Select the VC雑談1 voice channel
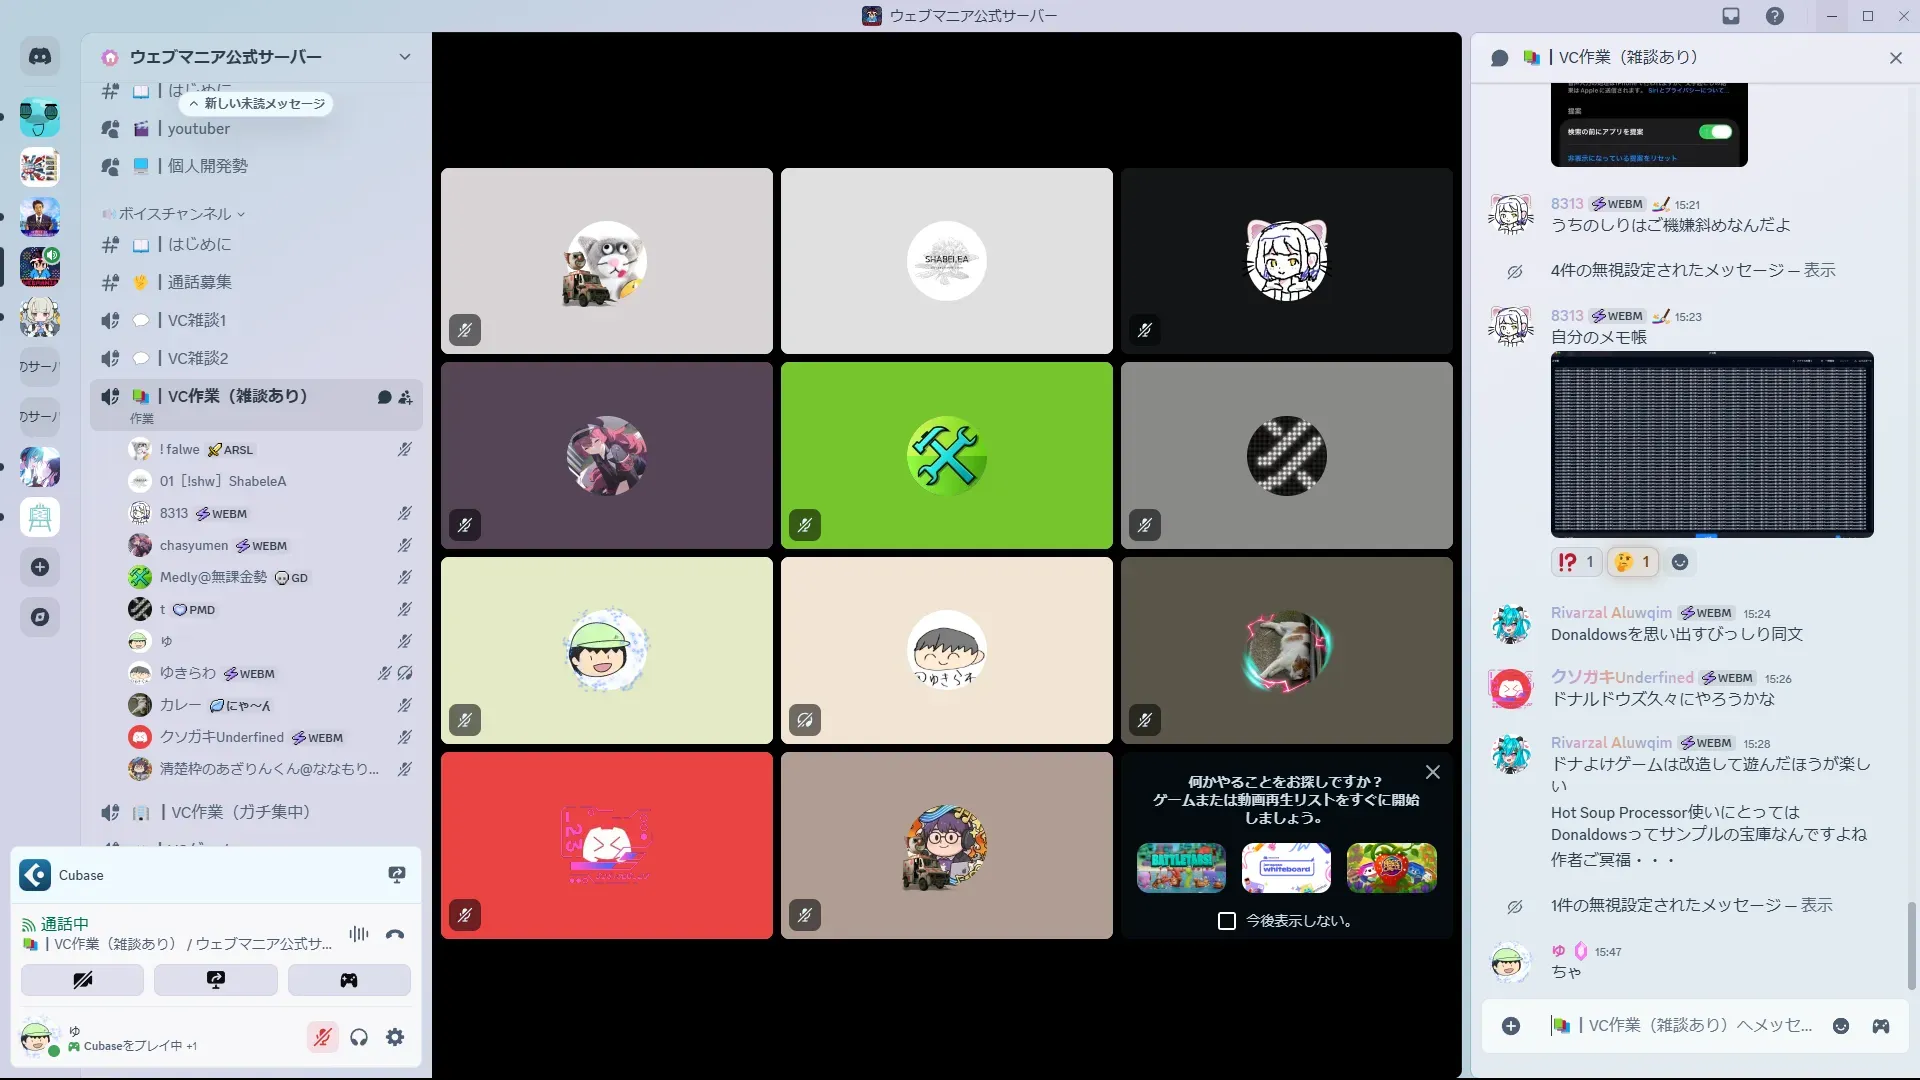 tap(197, 320)
